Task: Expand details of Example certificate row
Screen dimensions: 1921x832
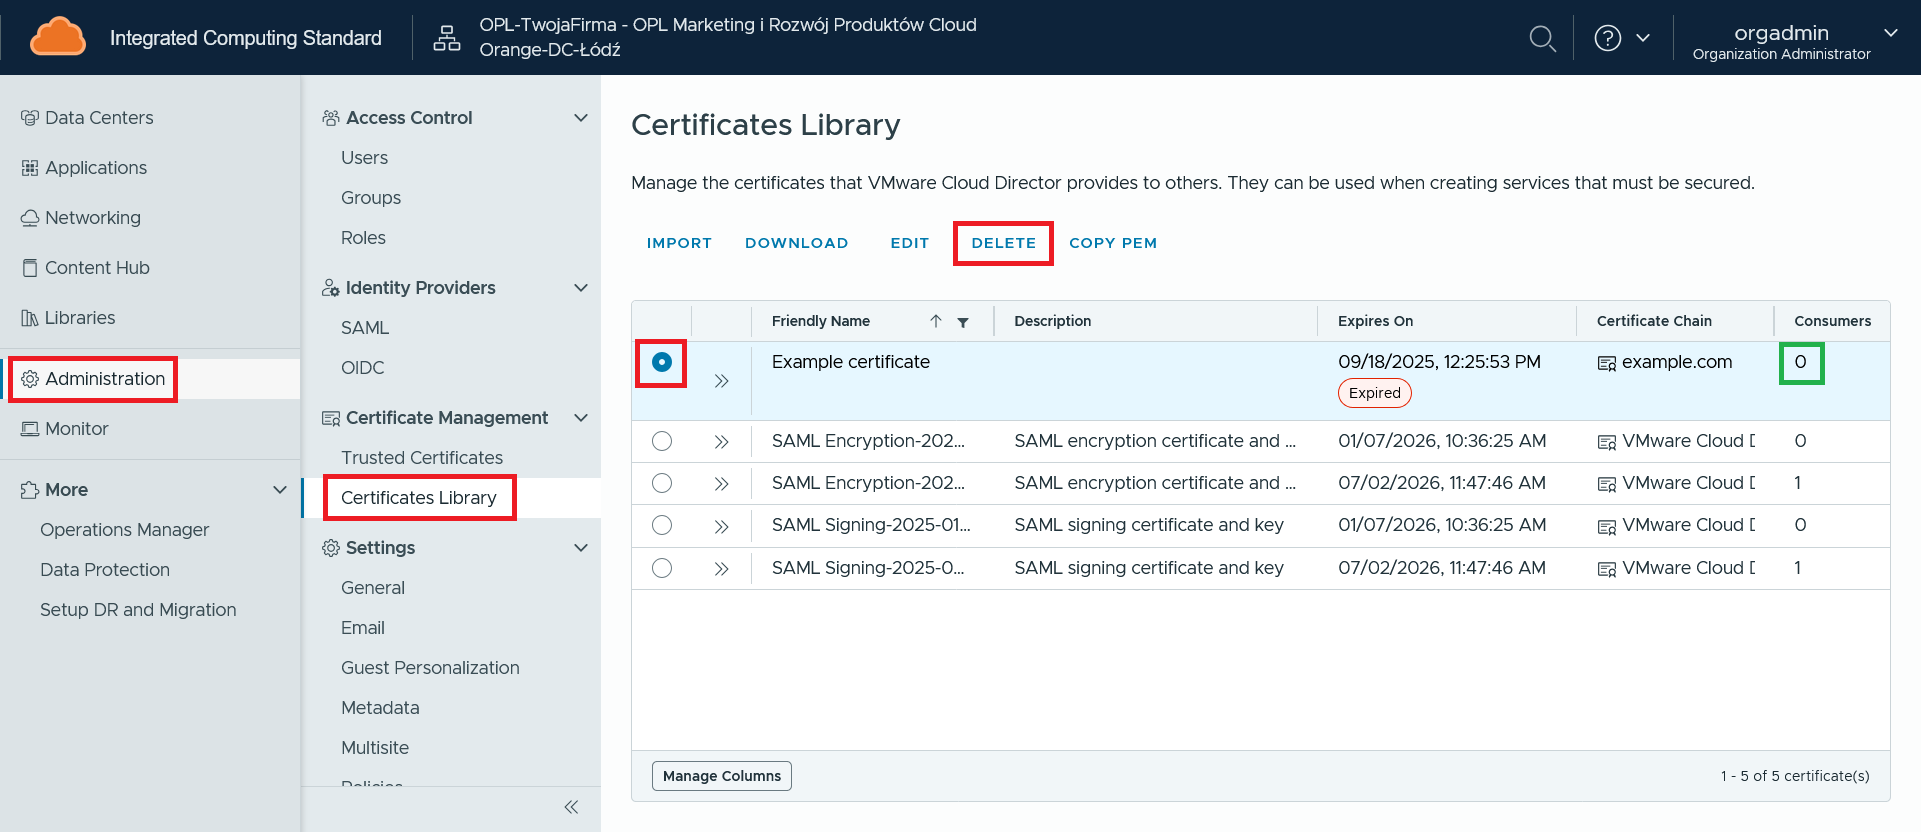Action: pyautogui.click(x=721, y=381)
